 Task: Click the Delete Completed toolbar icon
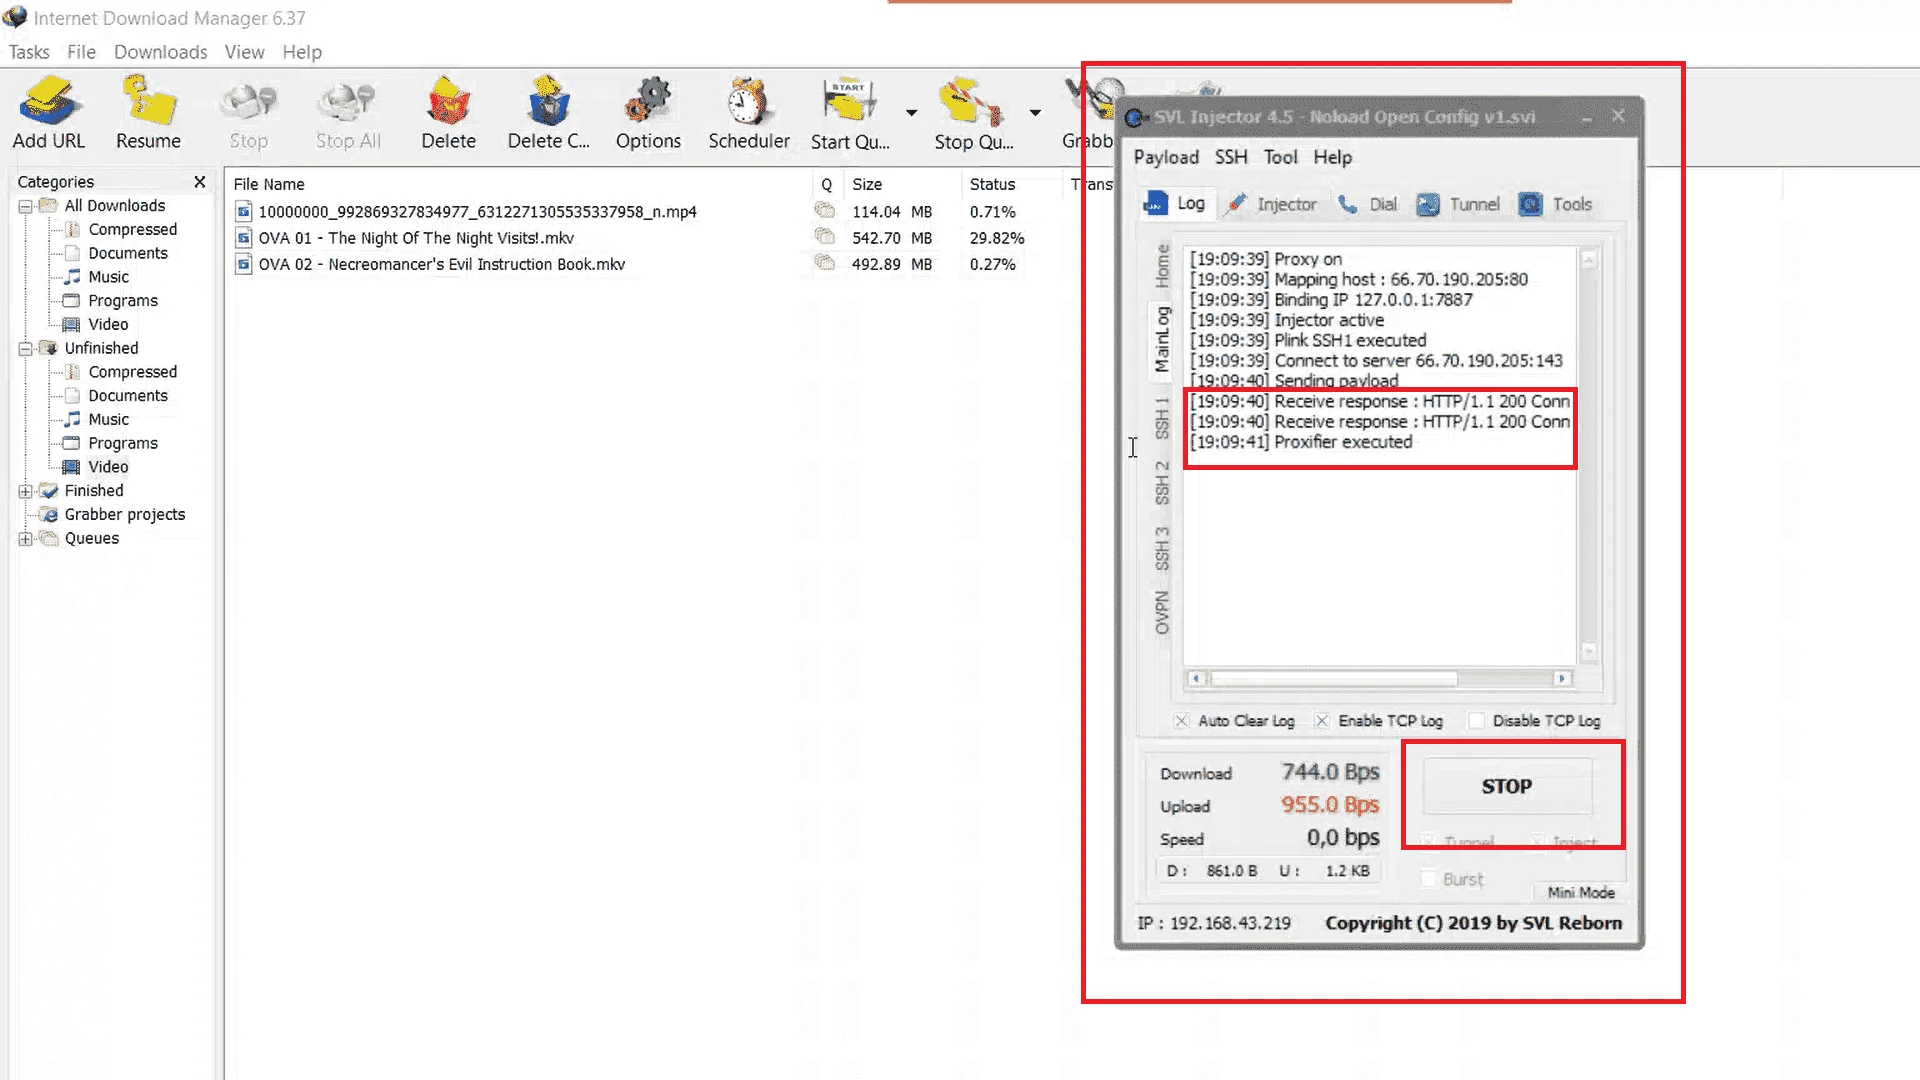(548, 102)
